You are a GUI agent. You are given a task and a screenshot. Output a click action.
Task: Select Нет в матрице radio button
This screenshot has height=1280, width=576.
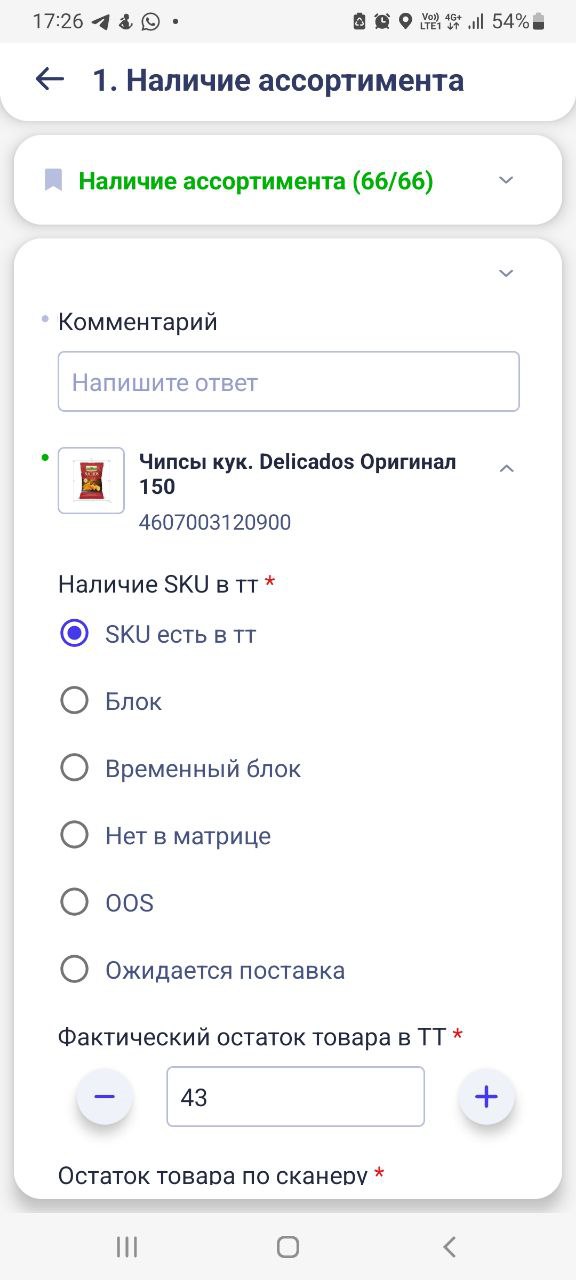point(166,835)
